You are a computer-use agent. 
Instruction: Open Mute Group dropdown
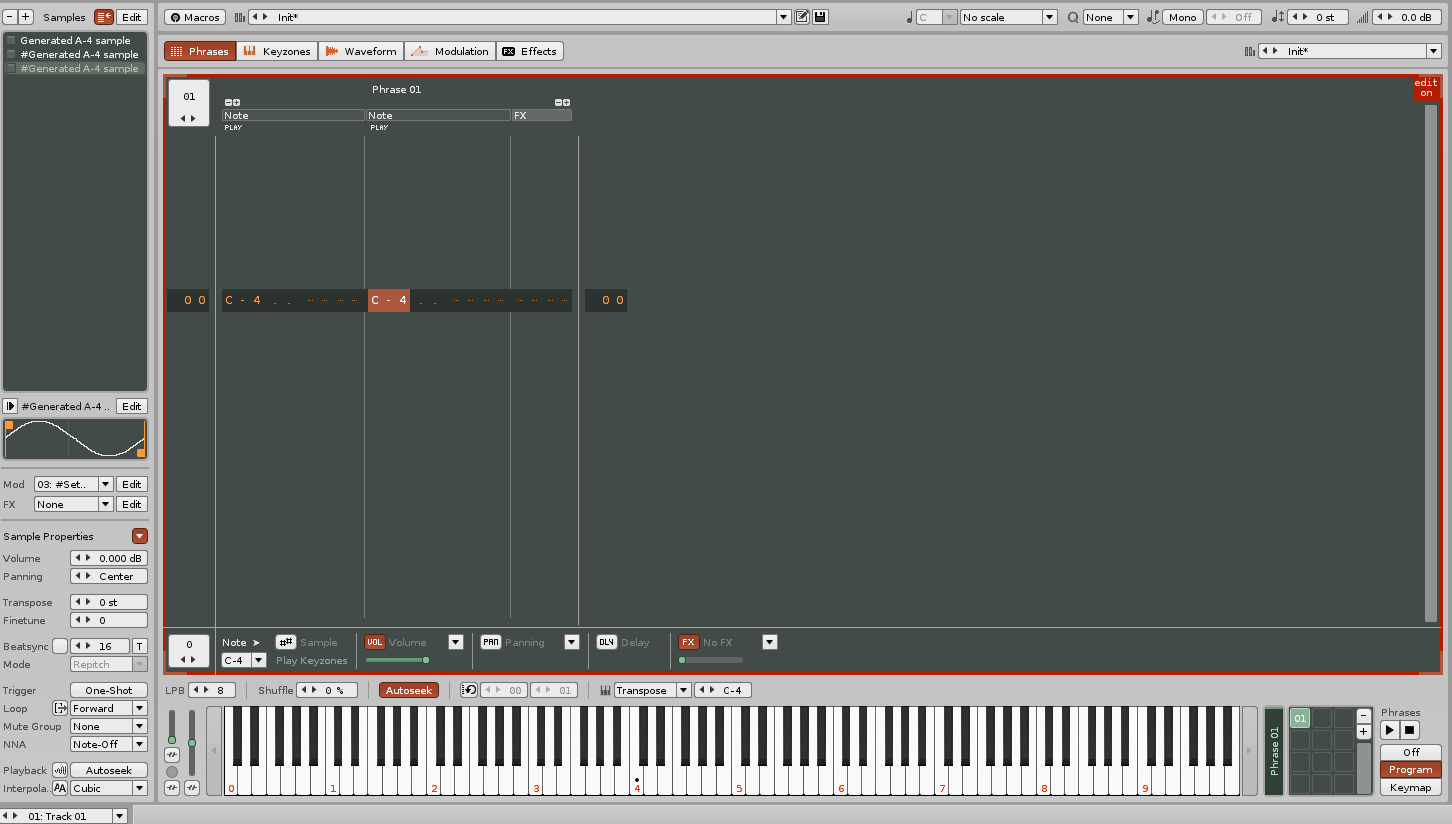click(109, 726)
